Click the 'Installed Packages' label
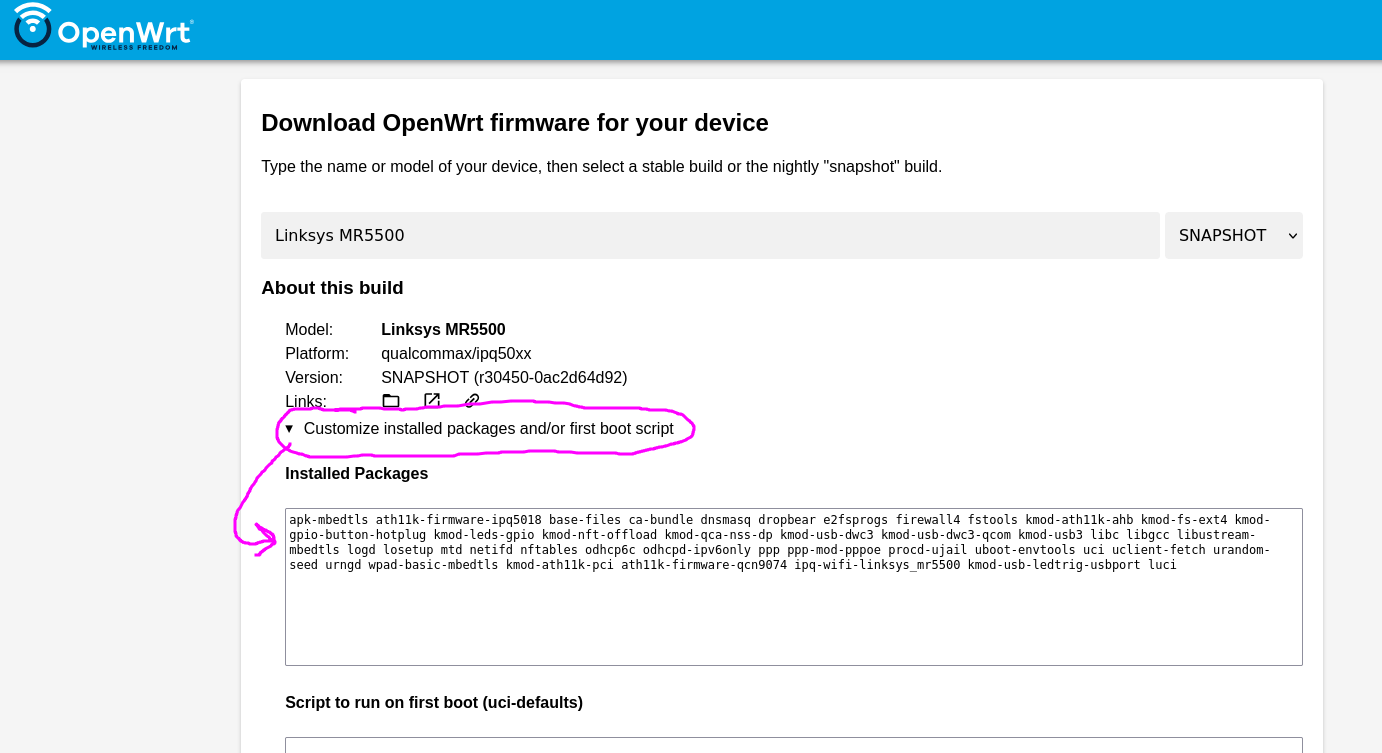 (356, 474)
